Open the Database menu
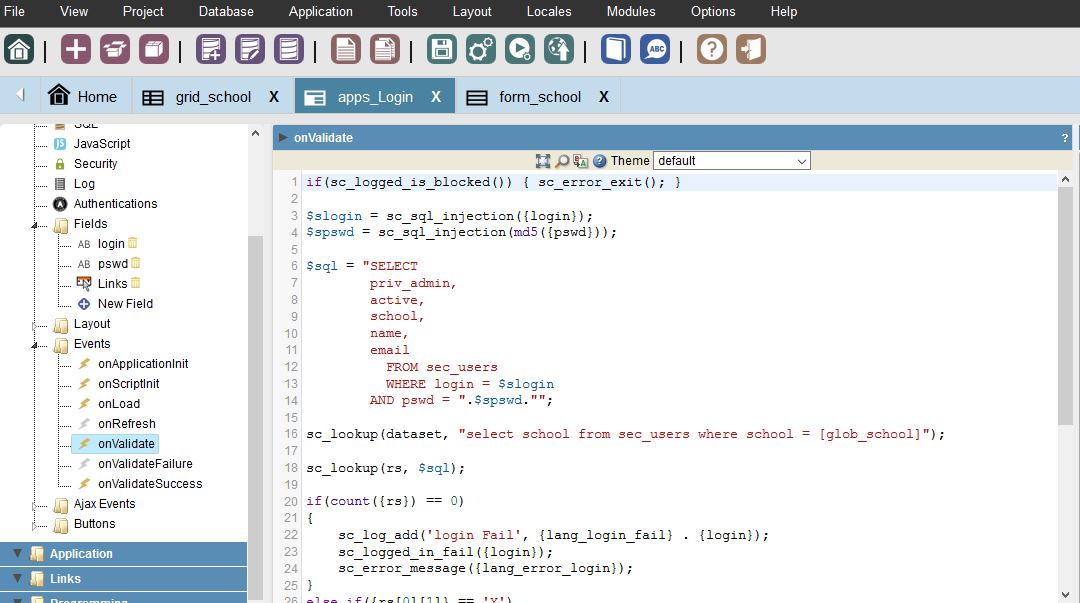 (x=226, y=12)
